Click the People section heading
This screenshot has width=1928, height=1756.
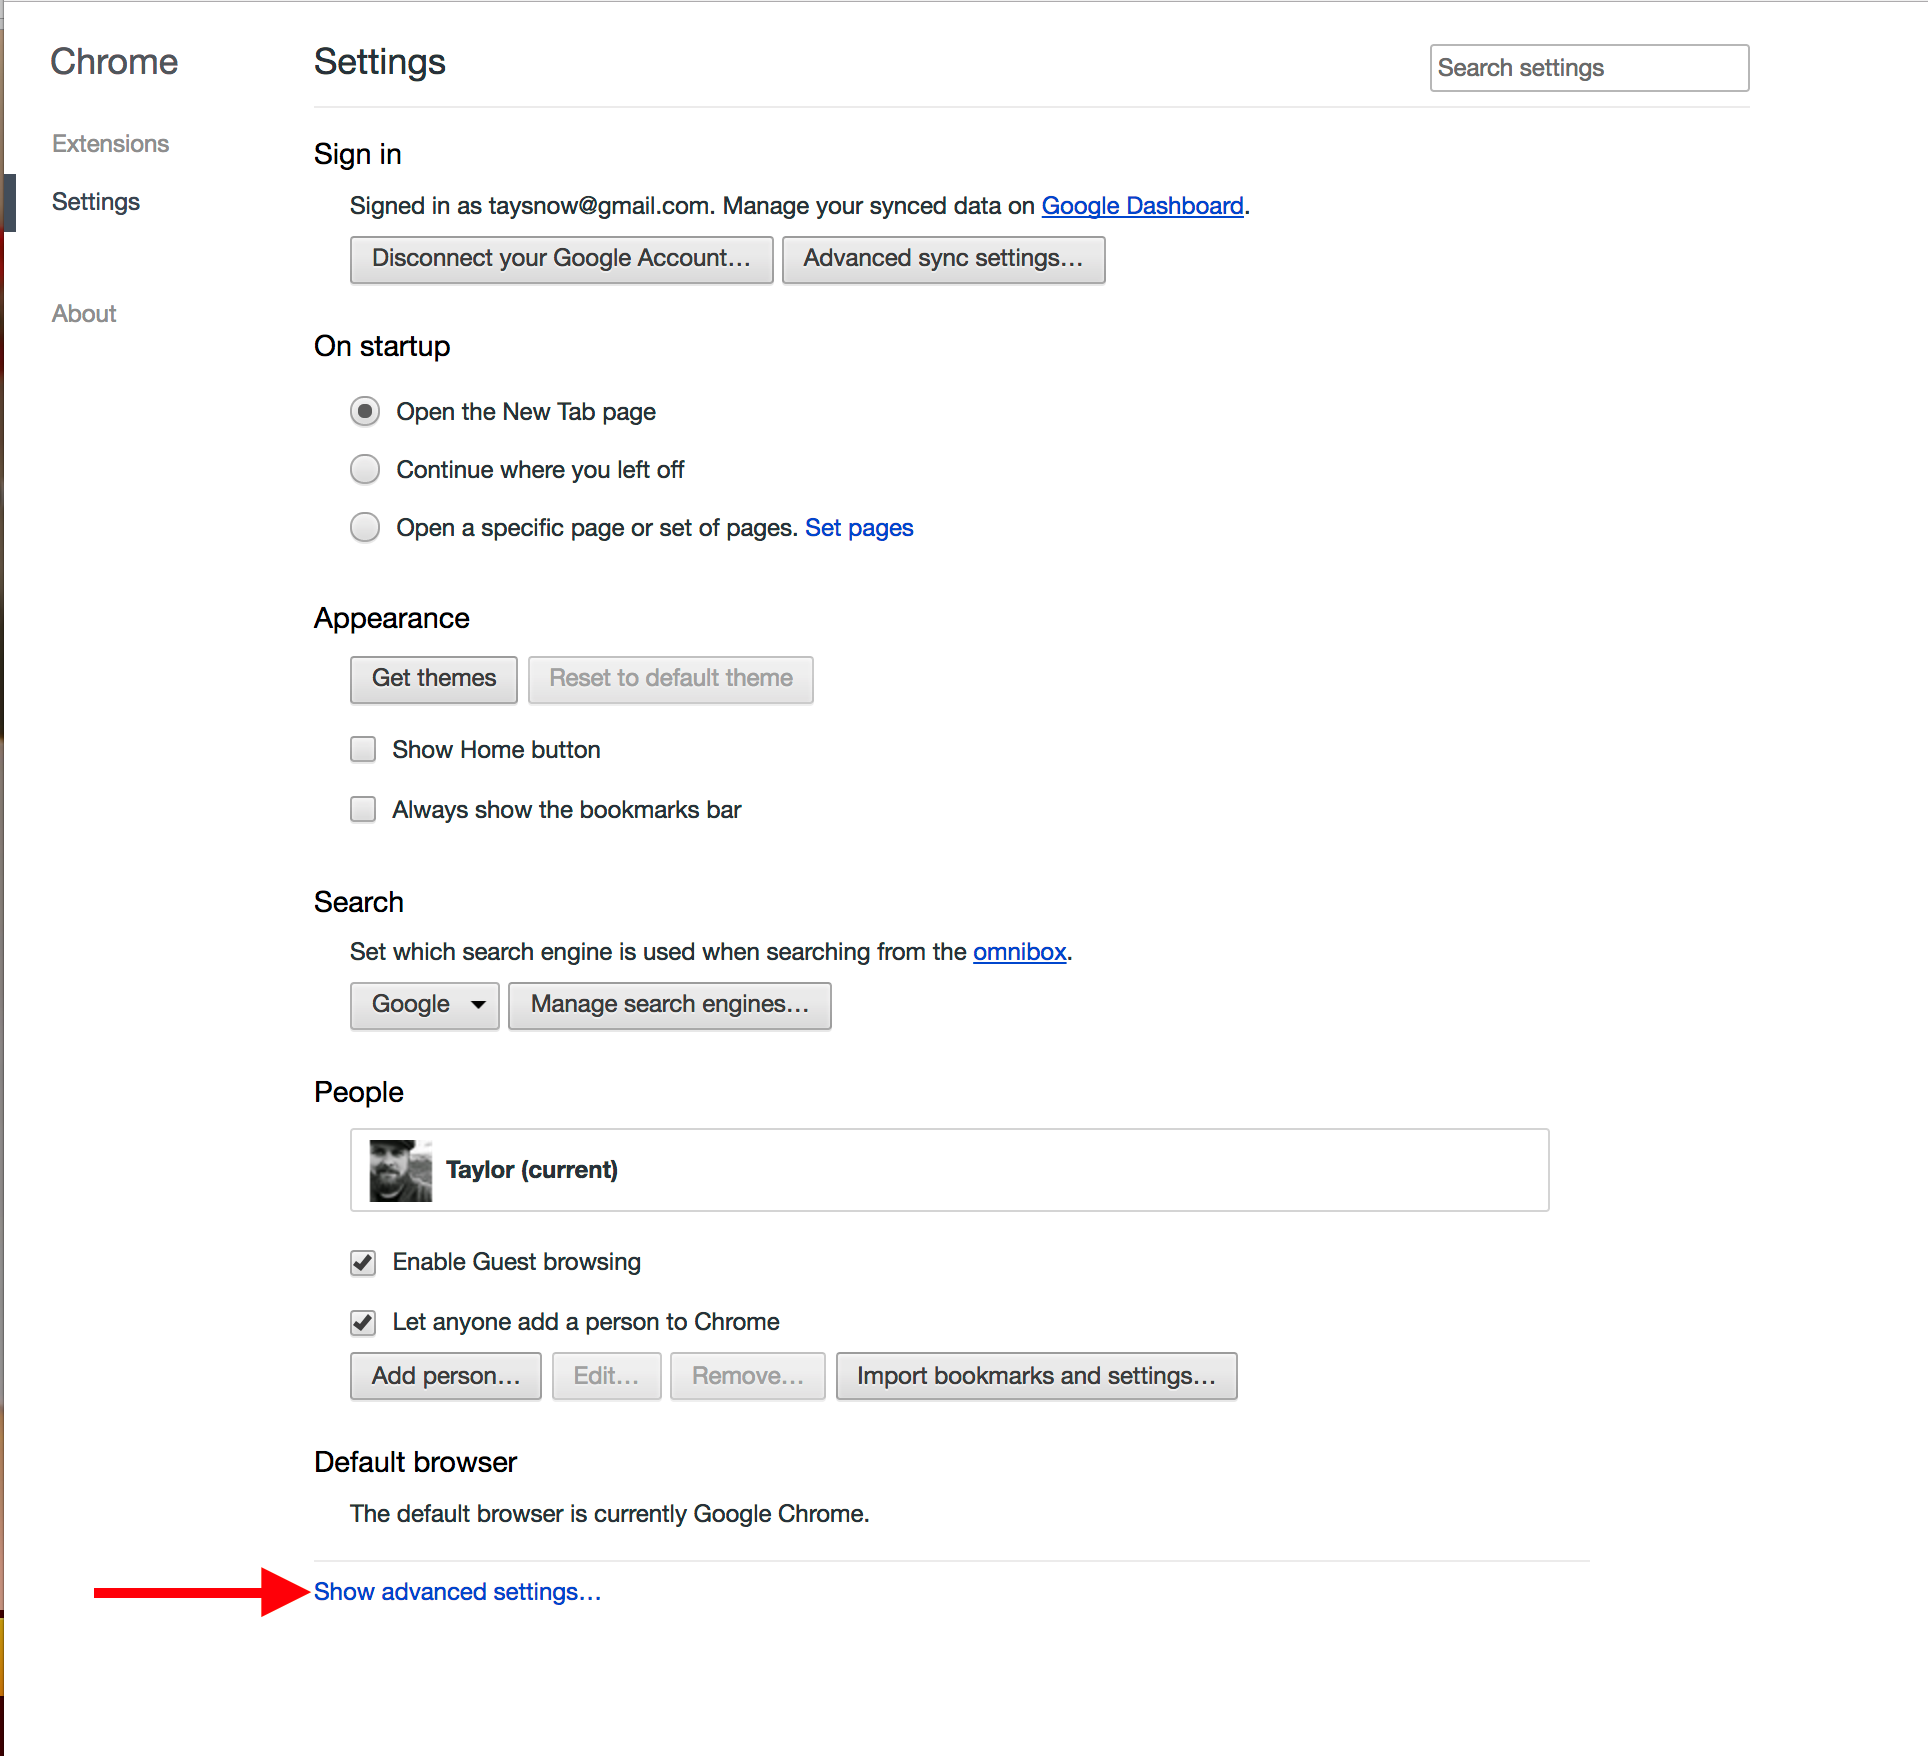[359, 1092]
